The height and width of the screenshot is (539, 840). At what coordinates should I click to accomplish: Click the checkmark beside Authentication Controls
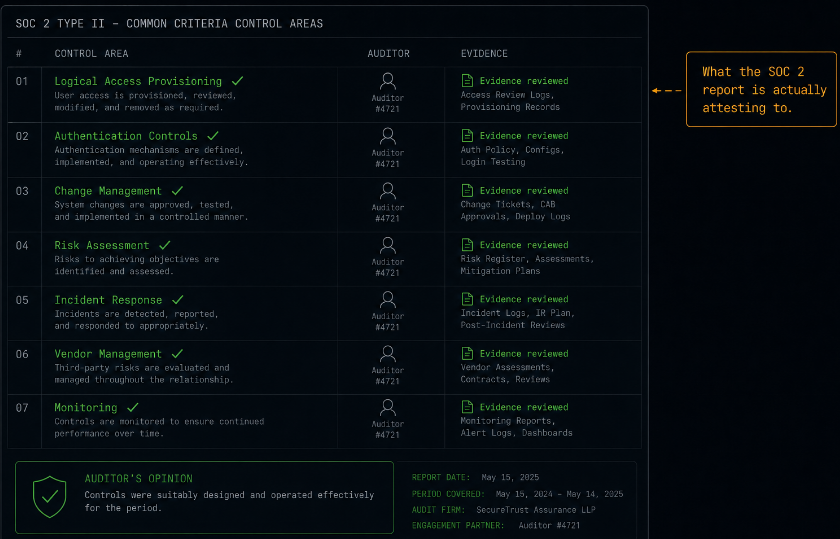click(213, 136)
